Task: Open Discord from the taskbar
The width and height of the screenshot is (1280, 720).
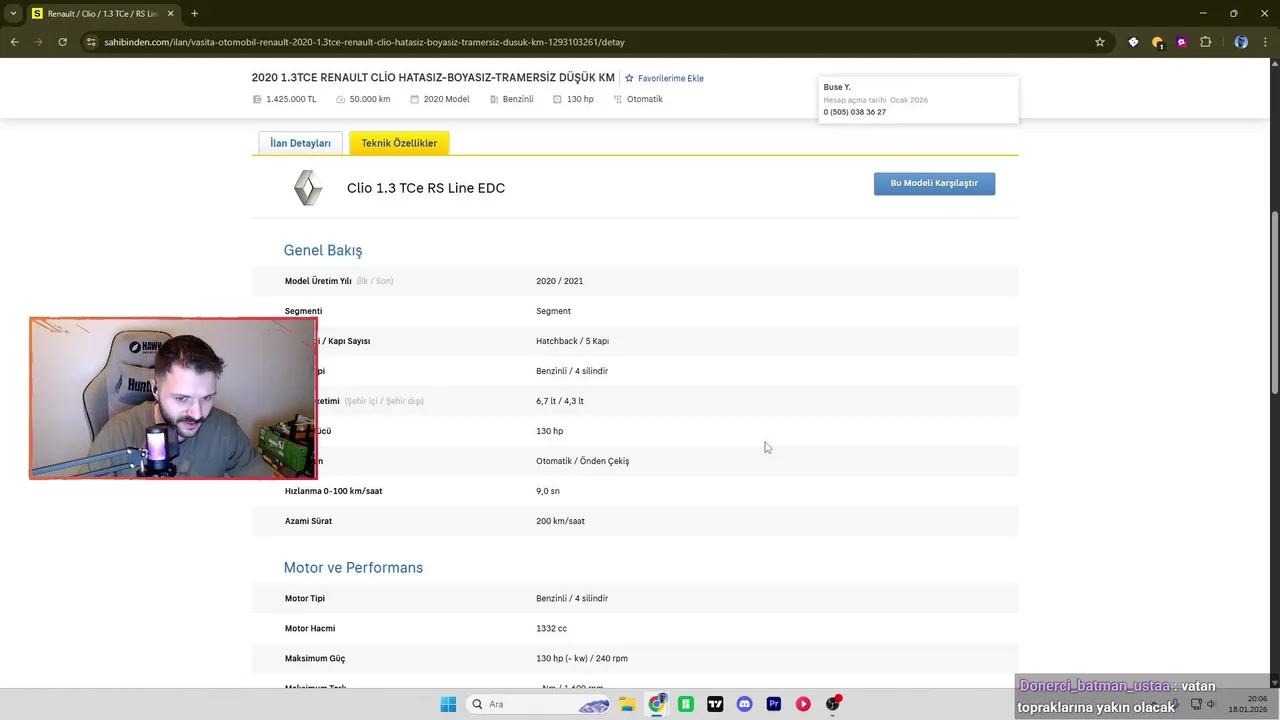Action: (x=744, y=704)
